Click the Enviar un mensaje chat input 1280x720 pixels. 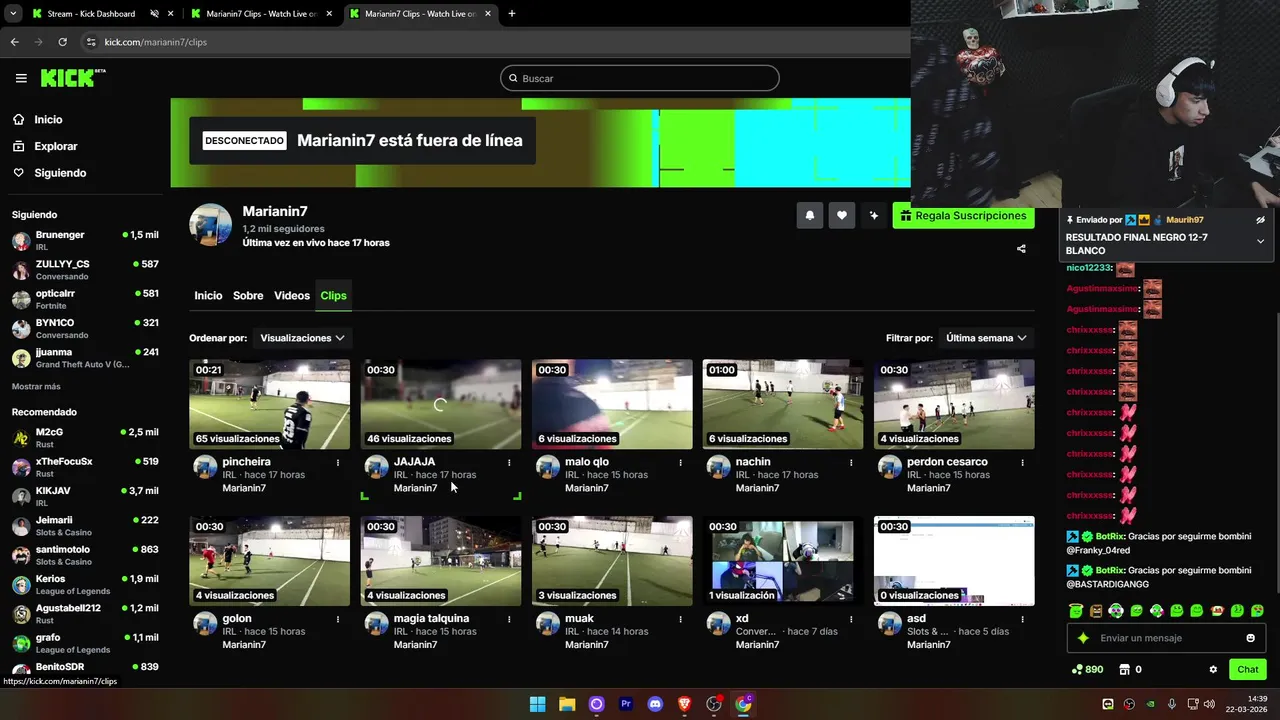coord(1165,638)
